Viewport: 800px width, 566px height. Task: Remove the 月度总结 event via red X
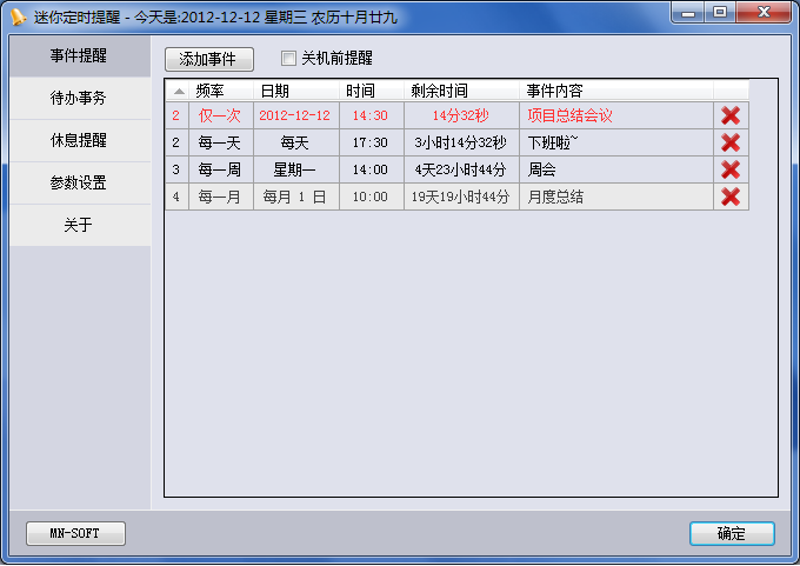tap(731, 197)
